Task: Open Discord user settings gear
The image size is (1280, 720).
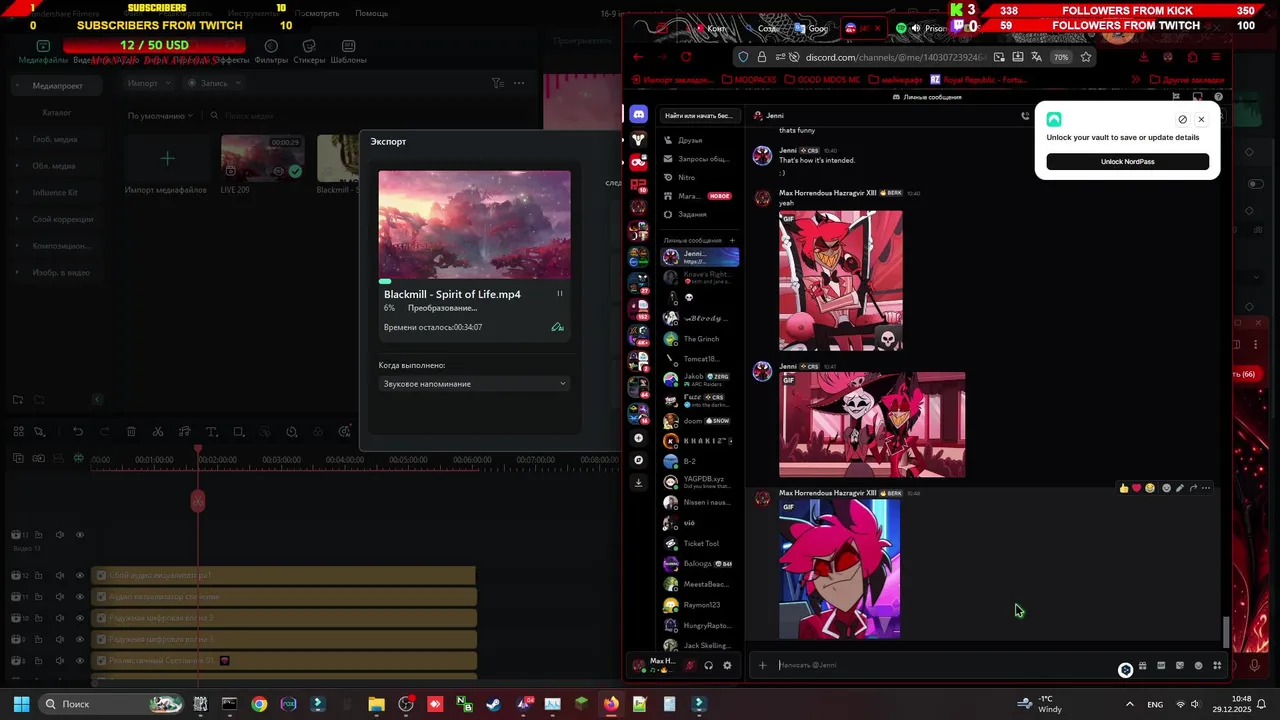Action: point(727,665)
